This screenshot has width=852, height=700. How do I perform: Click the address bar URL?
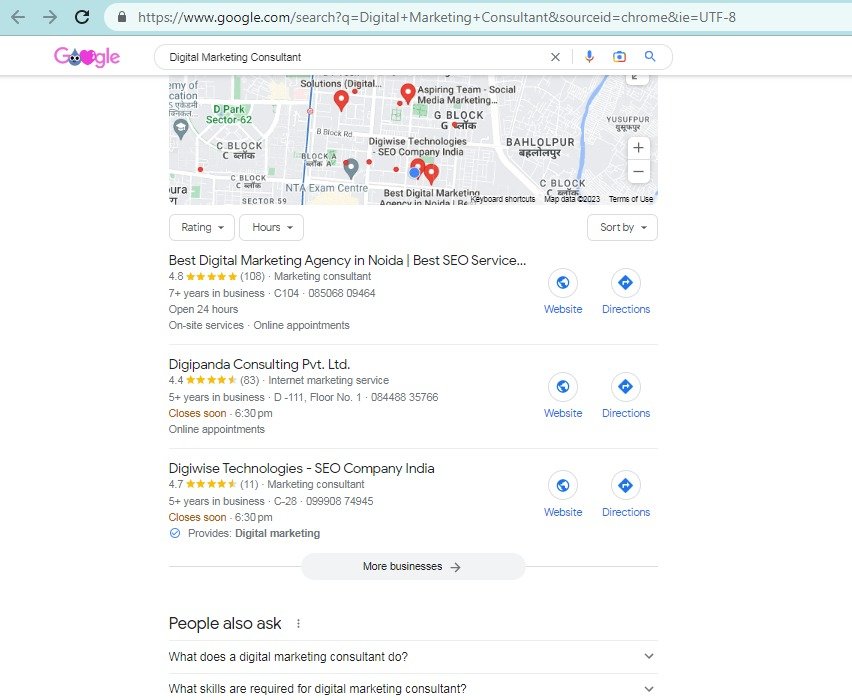pos(436,17)
